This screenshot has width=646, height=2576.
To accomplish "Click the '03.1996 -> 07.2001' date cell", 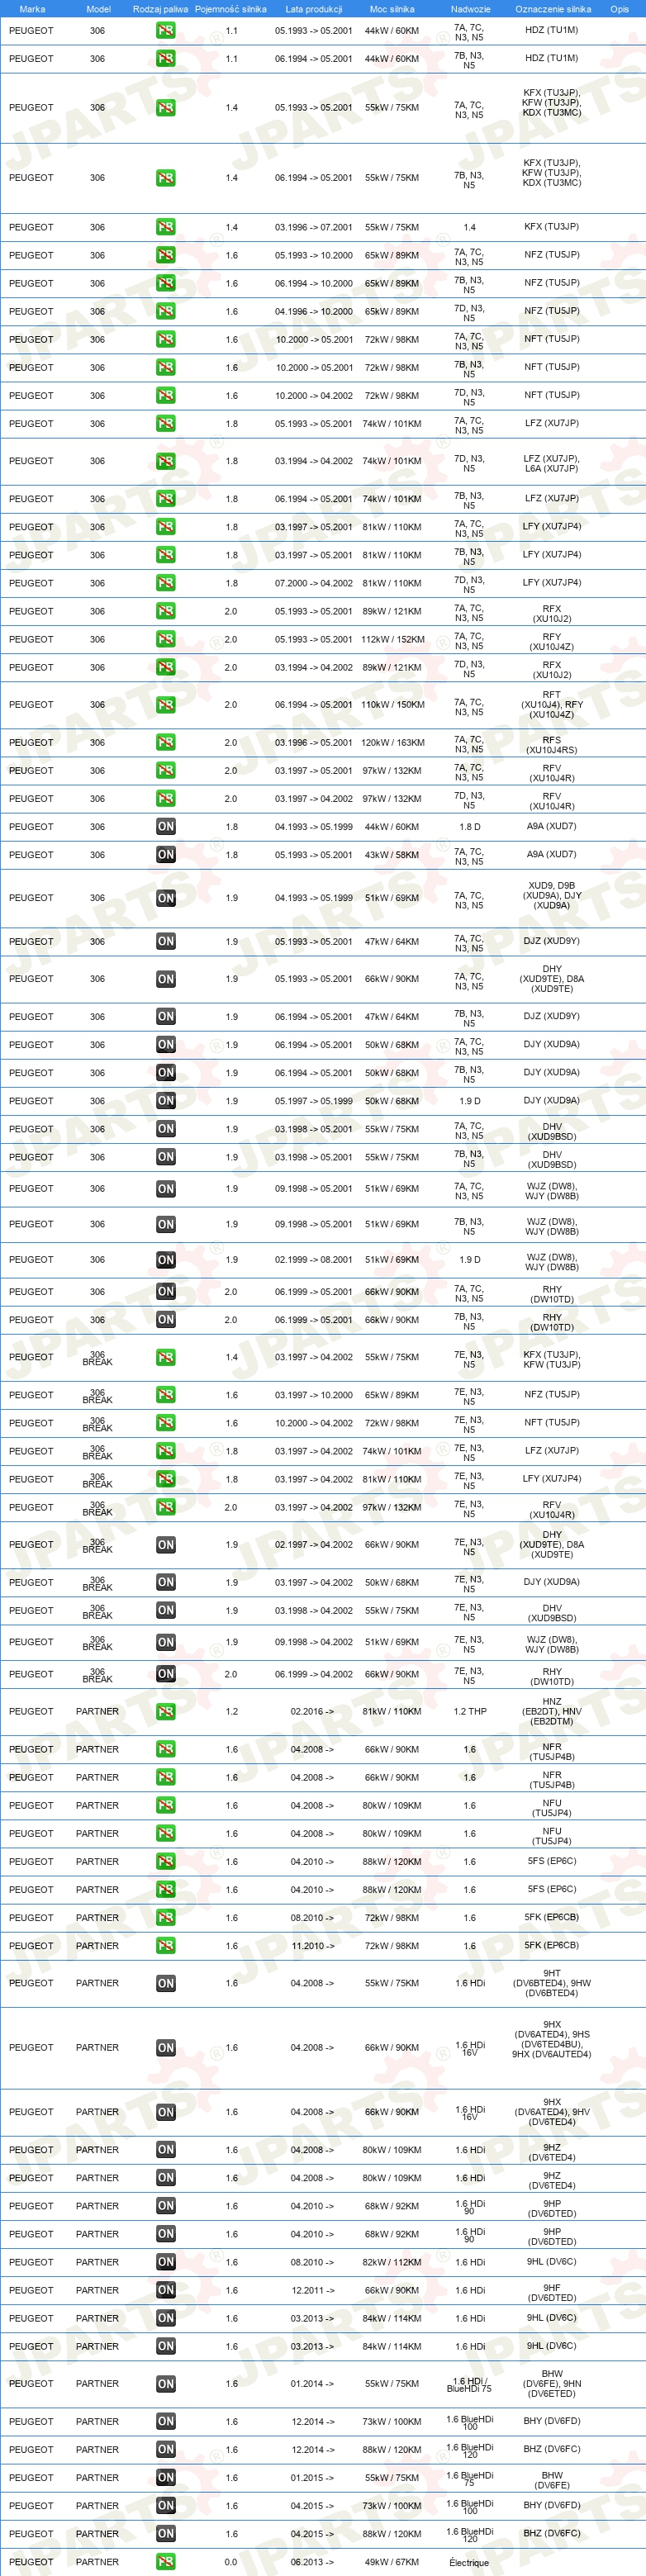I will pos(314,228).
